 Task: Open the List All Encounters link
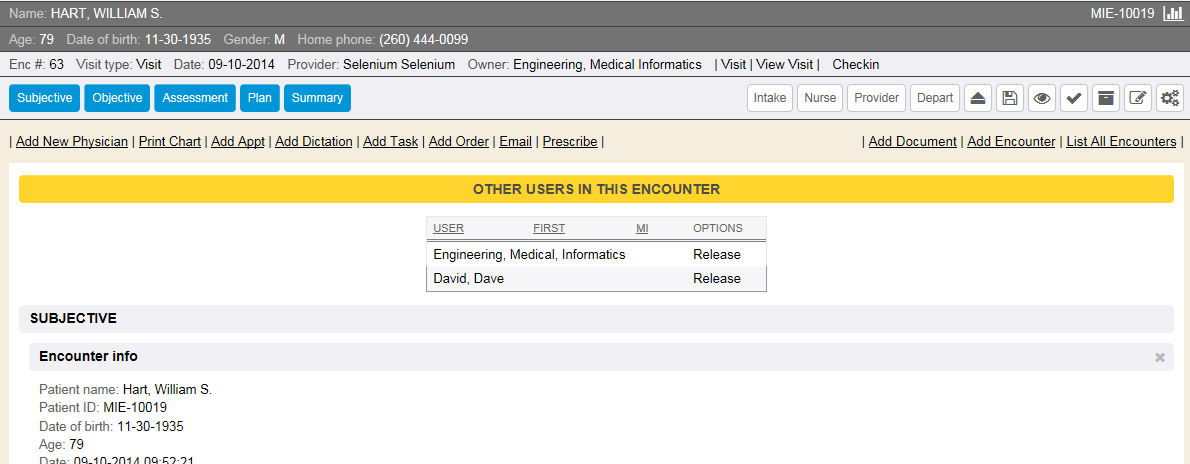1121,142
